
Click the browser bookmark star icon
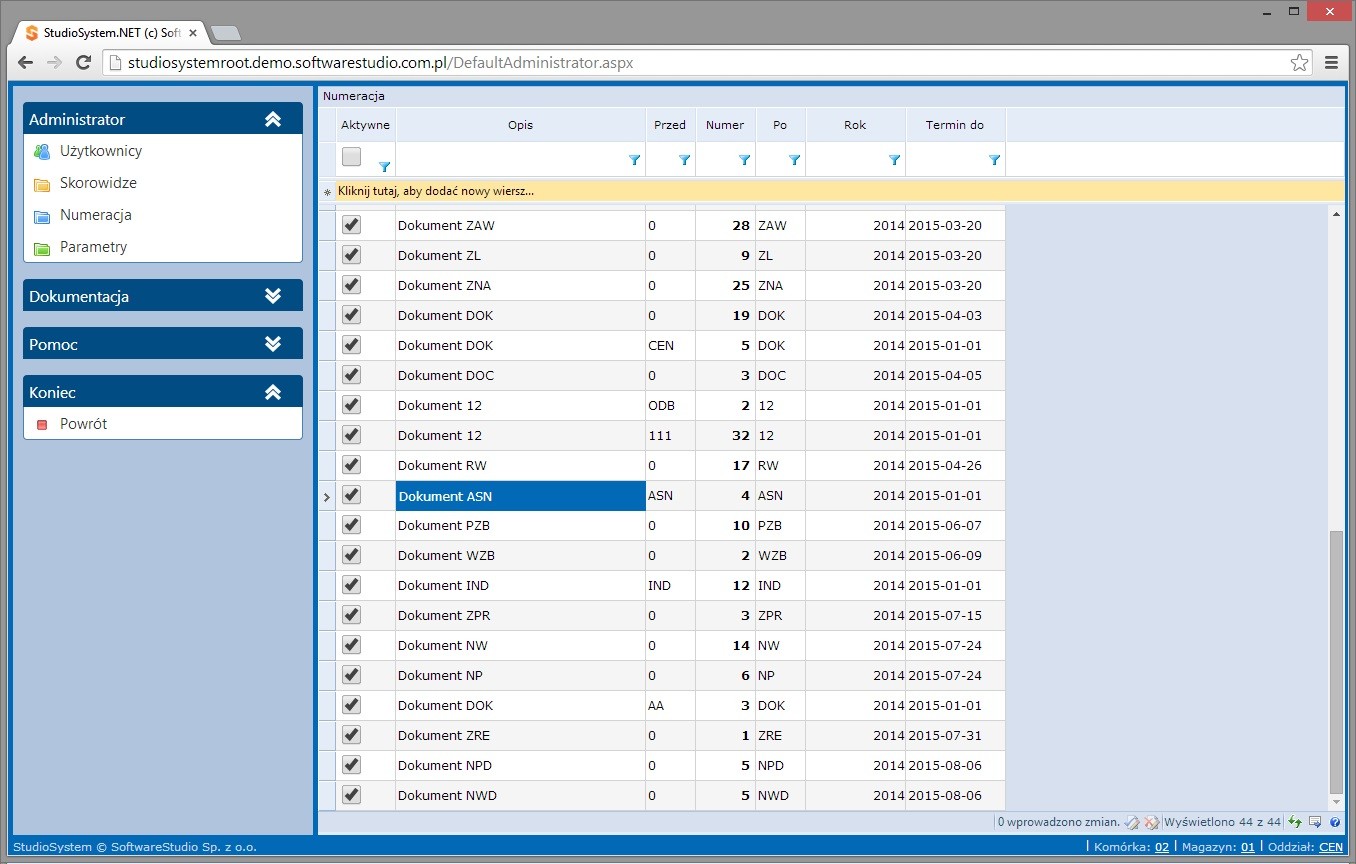pyautogui.click(x=1299, y=62)
